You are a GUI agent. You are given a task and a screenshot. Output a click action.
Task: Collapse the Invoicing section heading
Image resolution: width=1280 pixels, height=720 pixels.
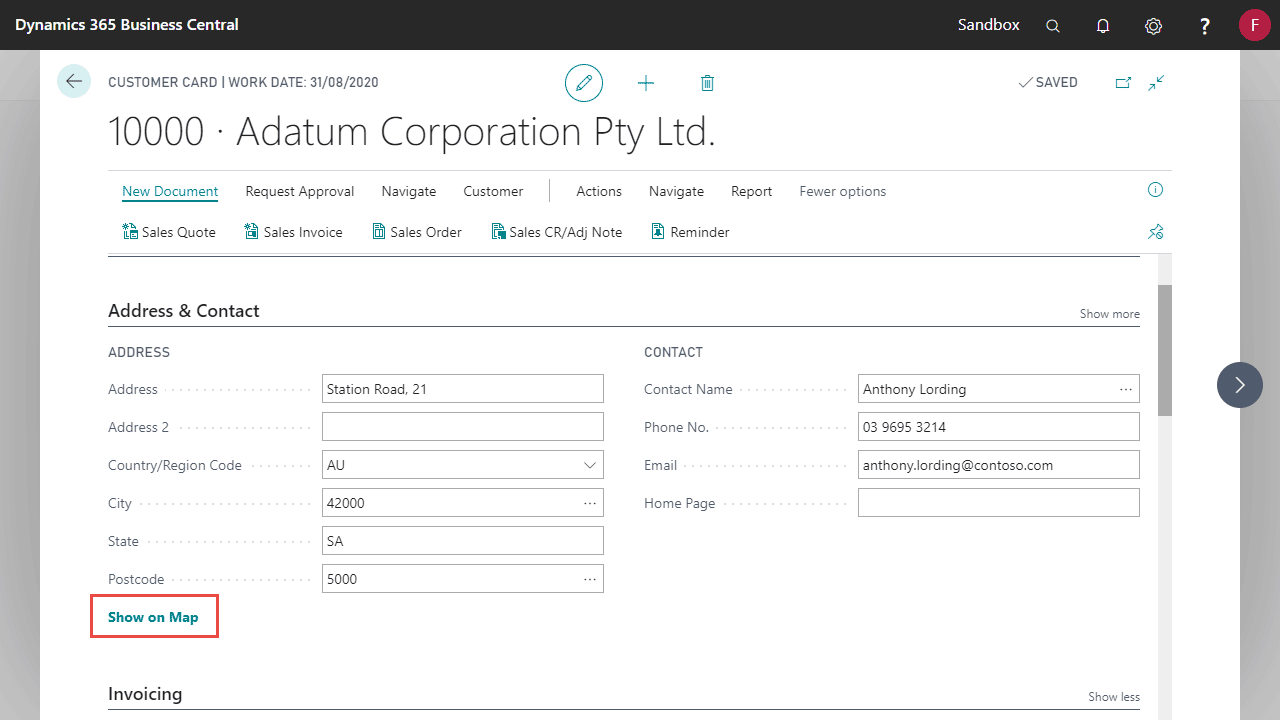[x=145, y=694]
